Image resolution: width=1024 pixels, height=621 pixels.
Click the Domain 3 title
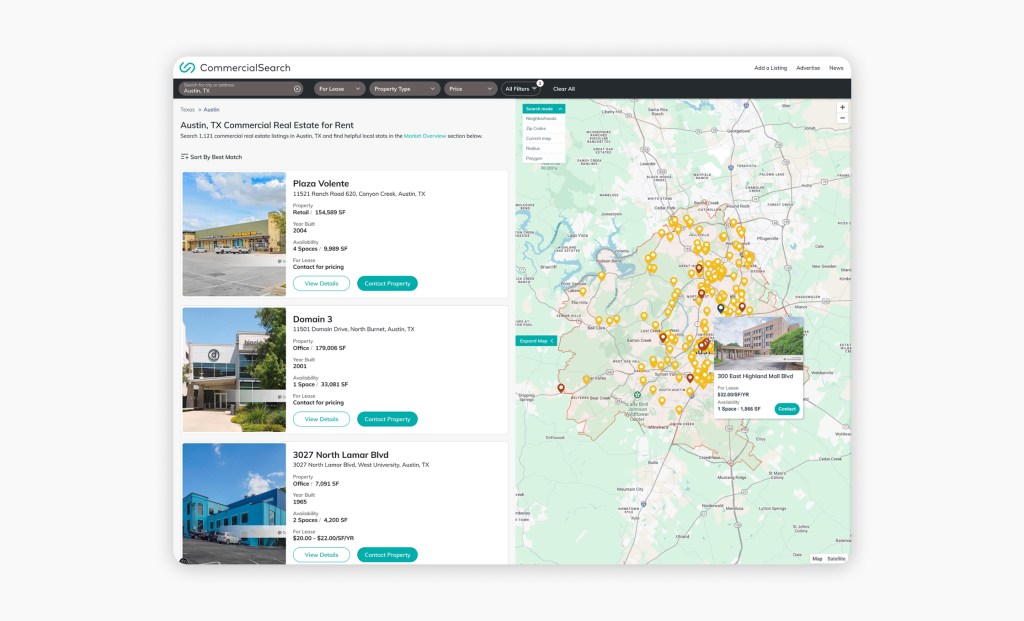click(312, 319)
